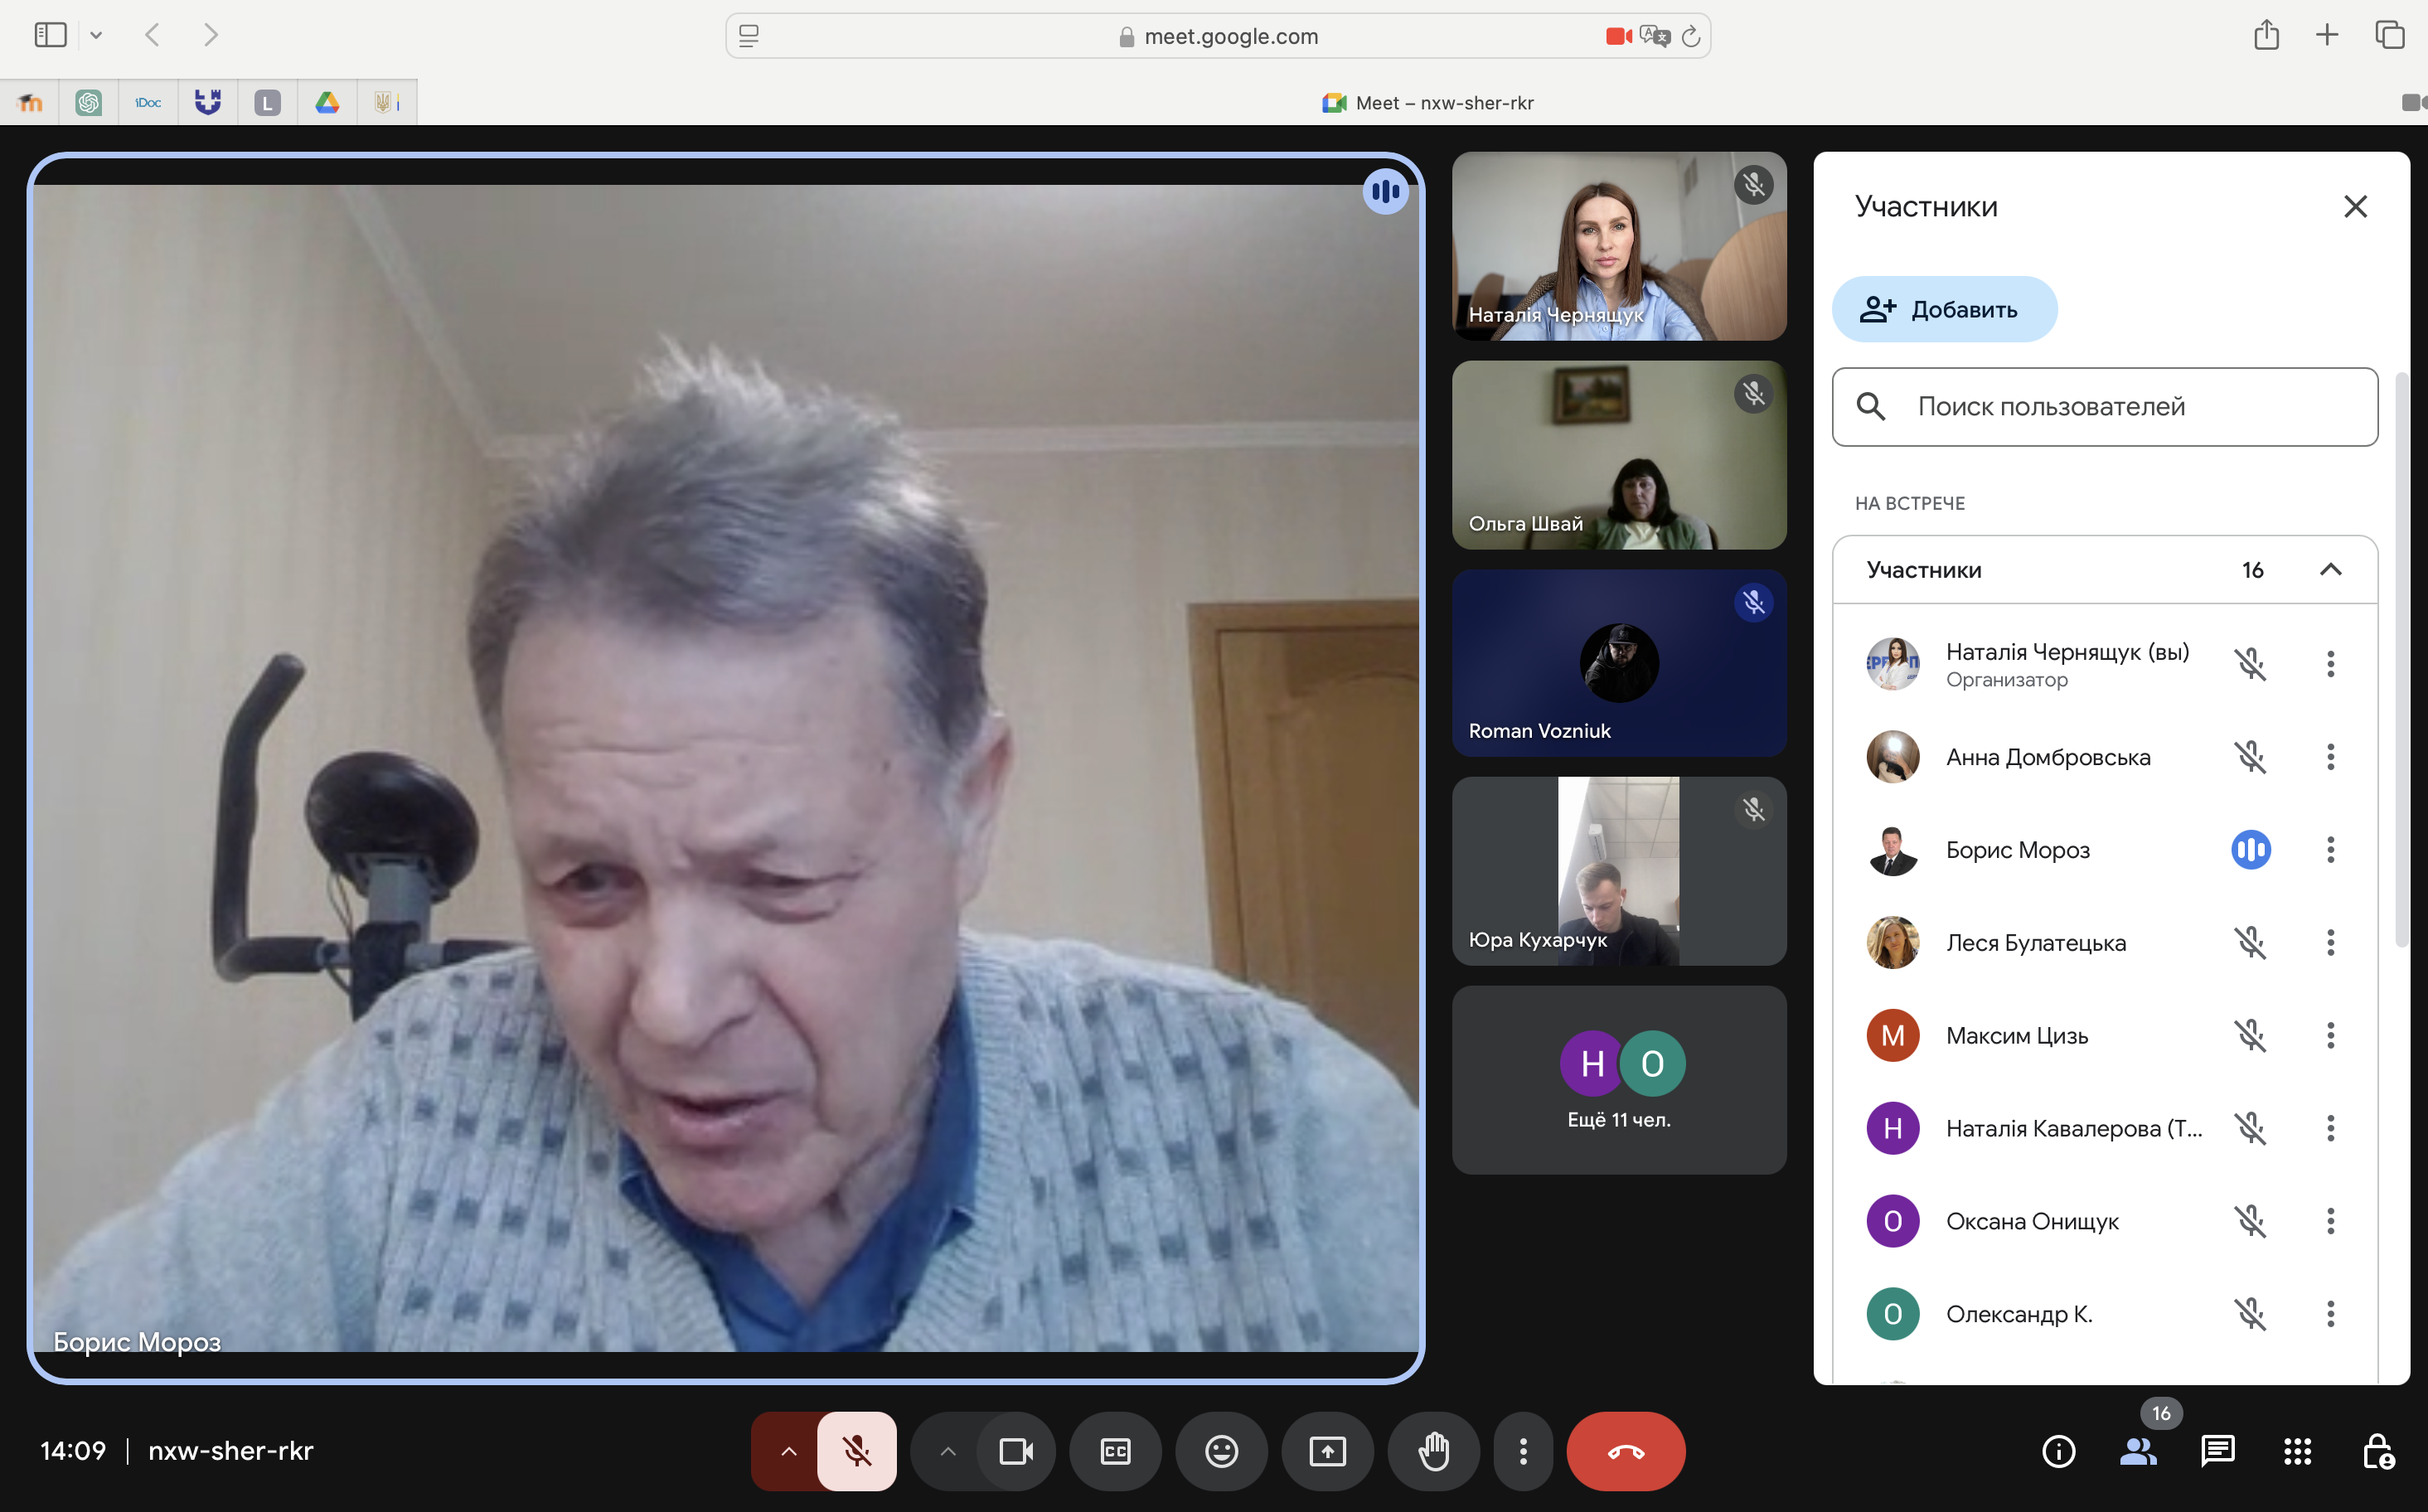The height and width of the screenshot is (1512, 2428).
Task: Collapse the Участники list of 16
Action: tap(2330, 570)
